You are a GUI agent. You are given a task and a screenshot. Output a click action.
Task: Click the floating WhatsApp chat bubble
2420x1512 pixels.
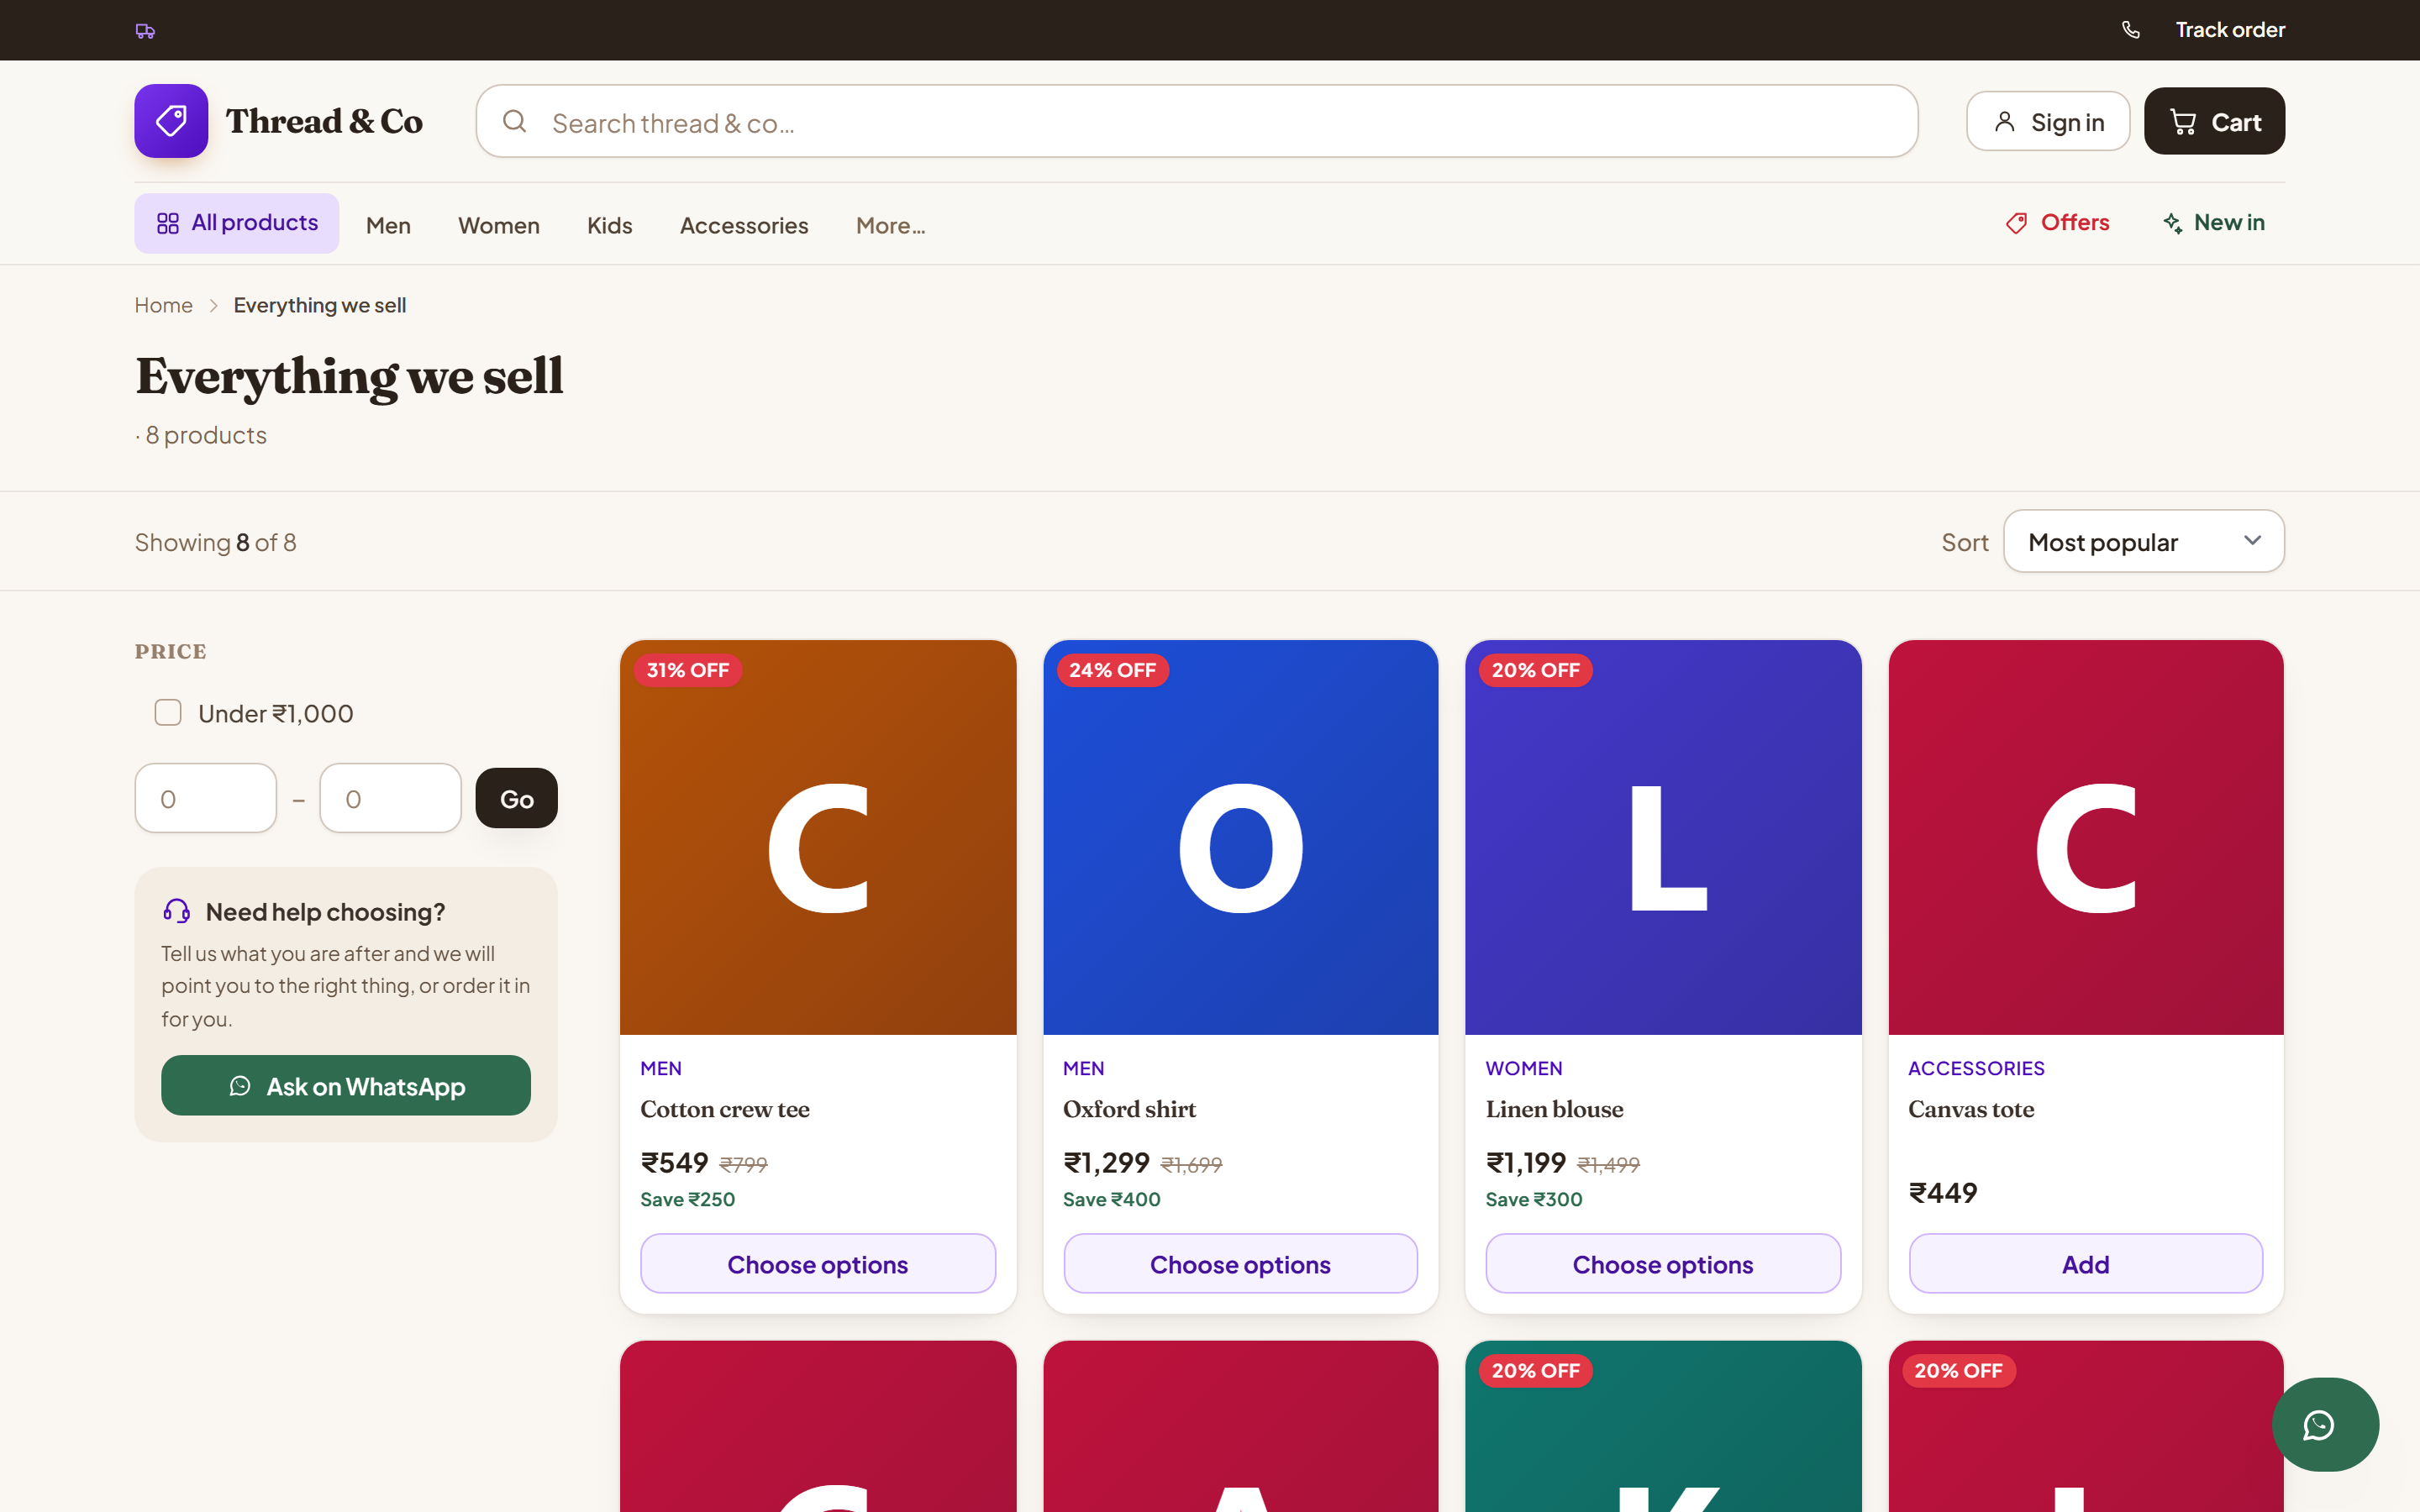[x=2324, y=1424]
